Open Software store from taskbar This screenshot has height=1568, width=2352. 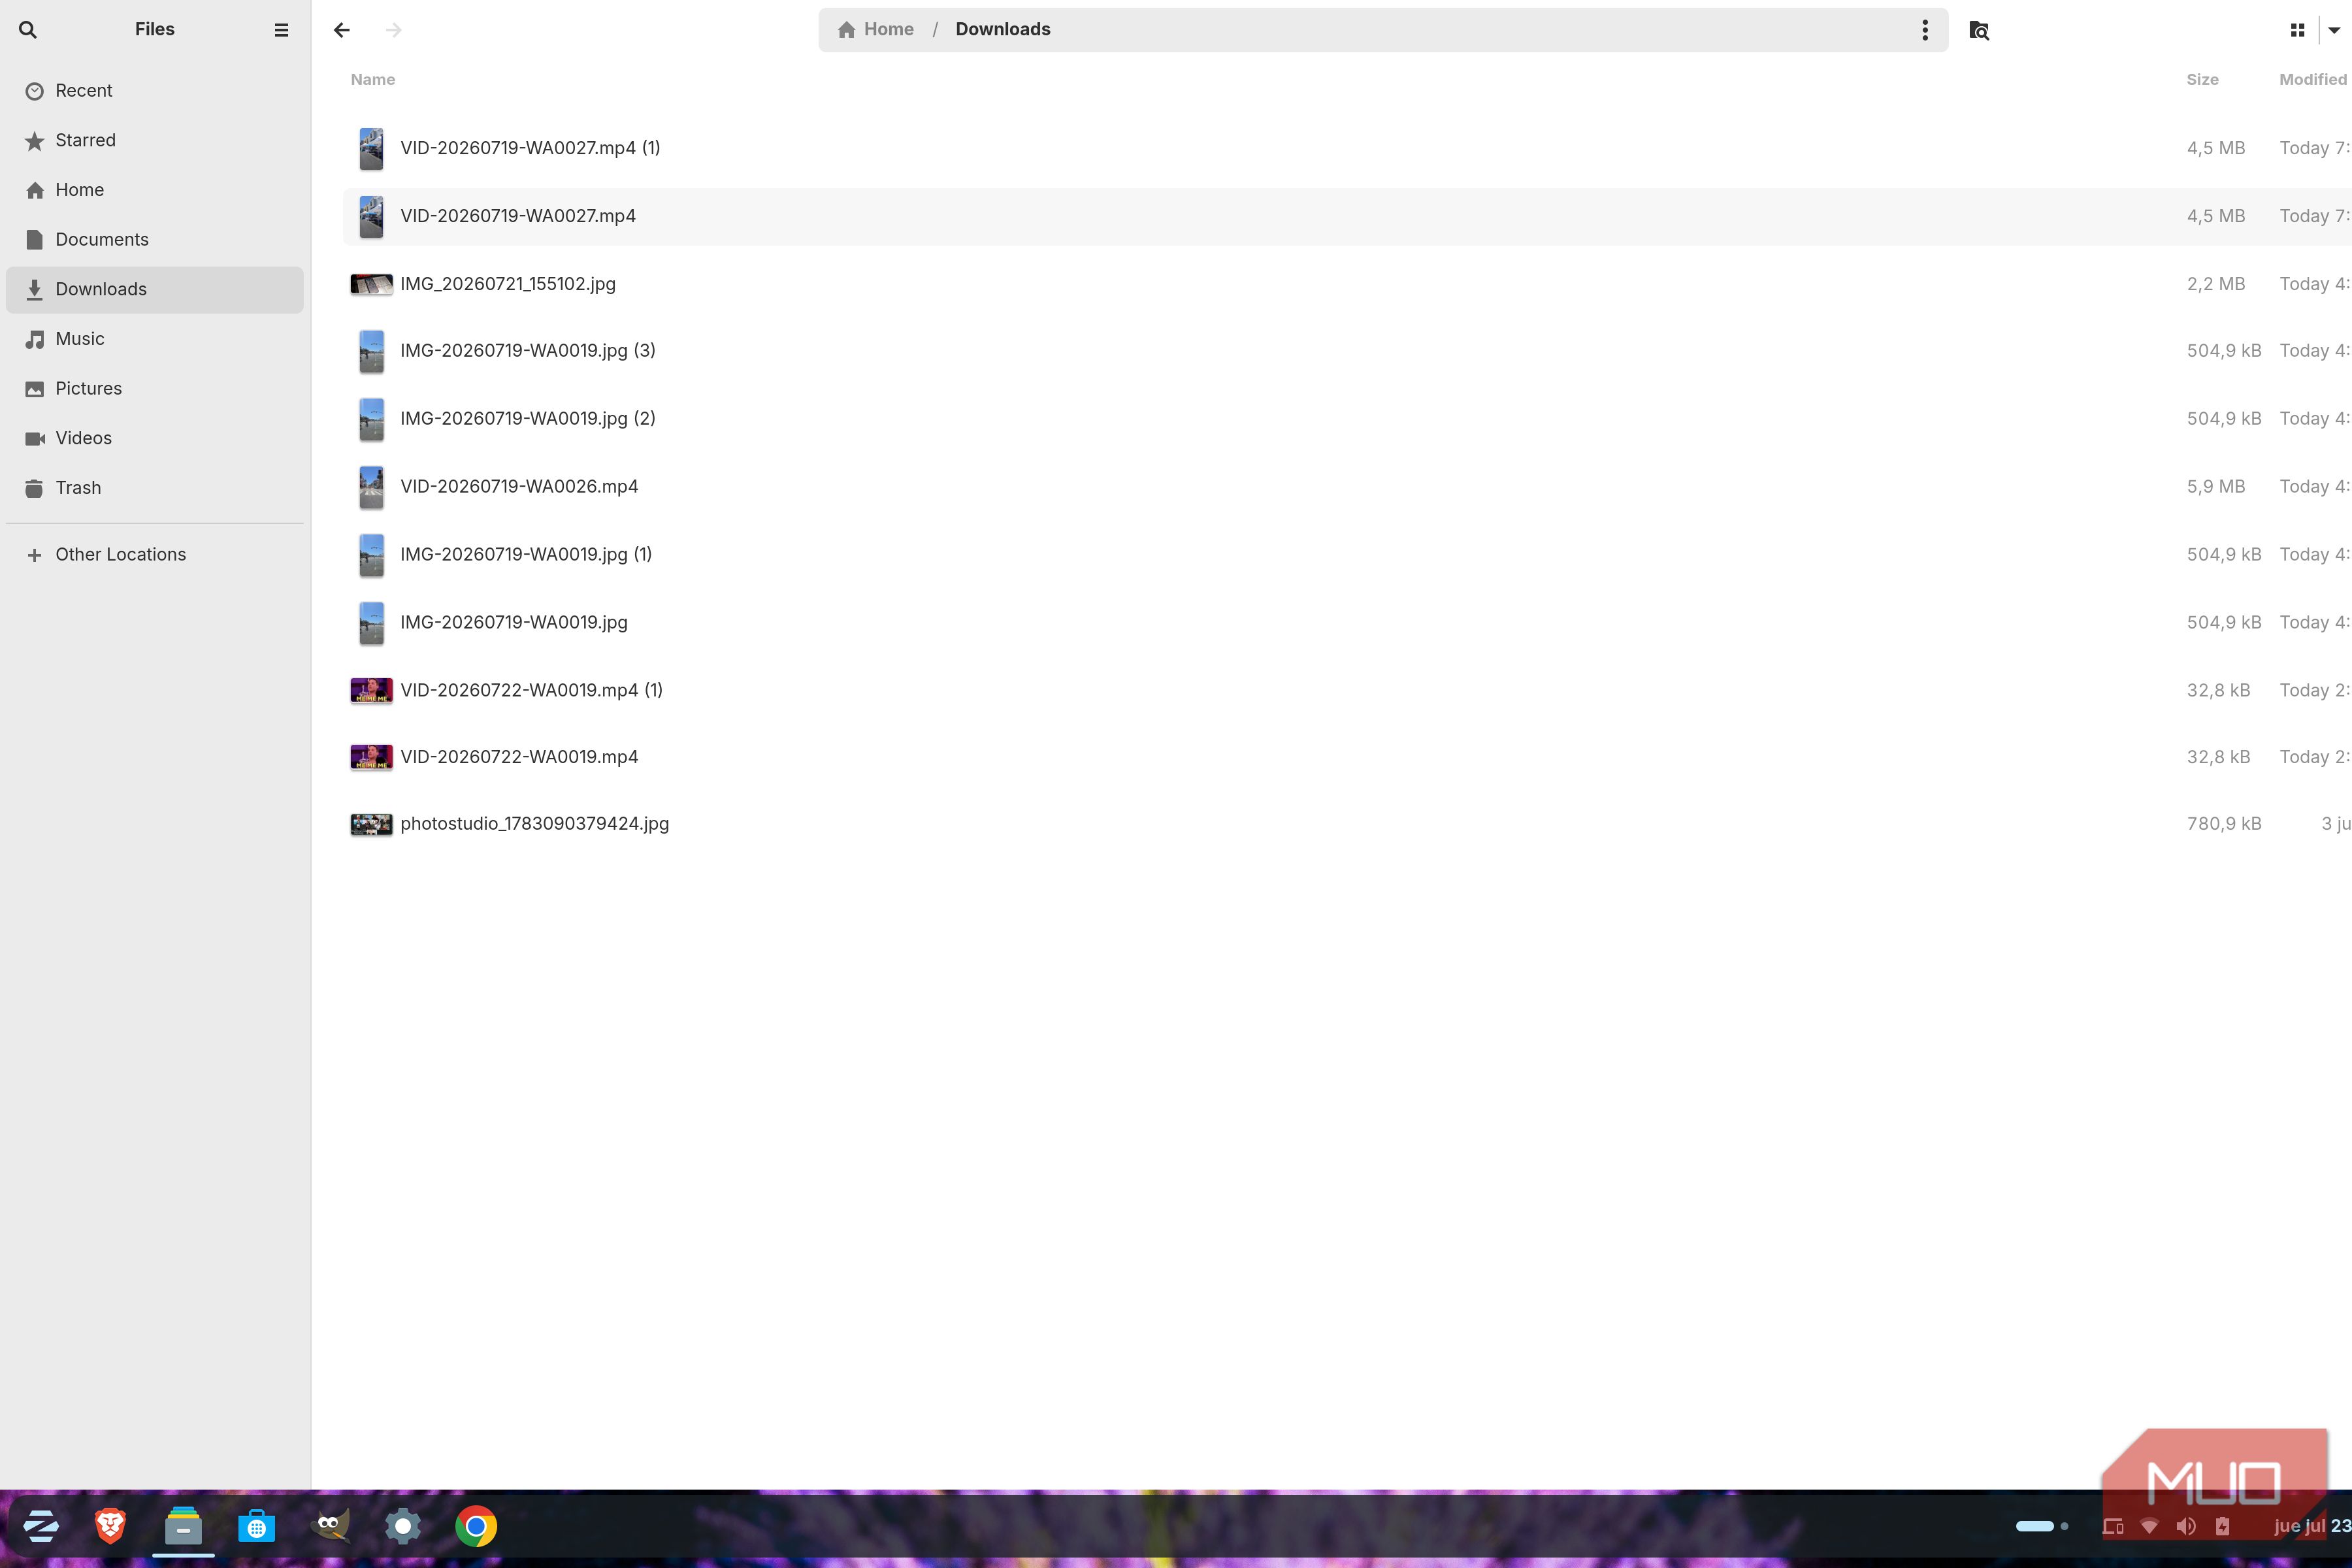click(x=256, y=1527)
